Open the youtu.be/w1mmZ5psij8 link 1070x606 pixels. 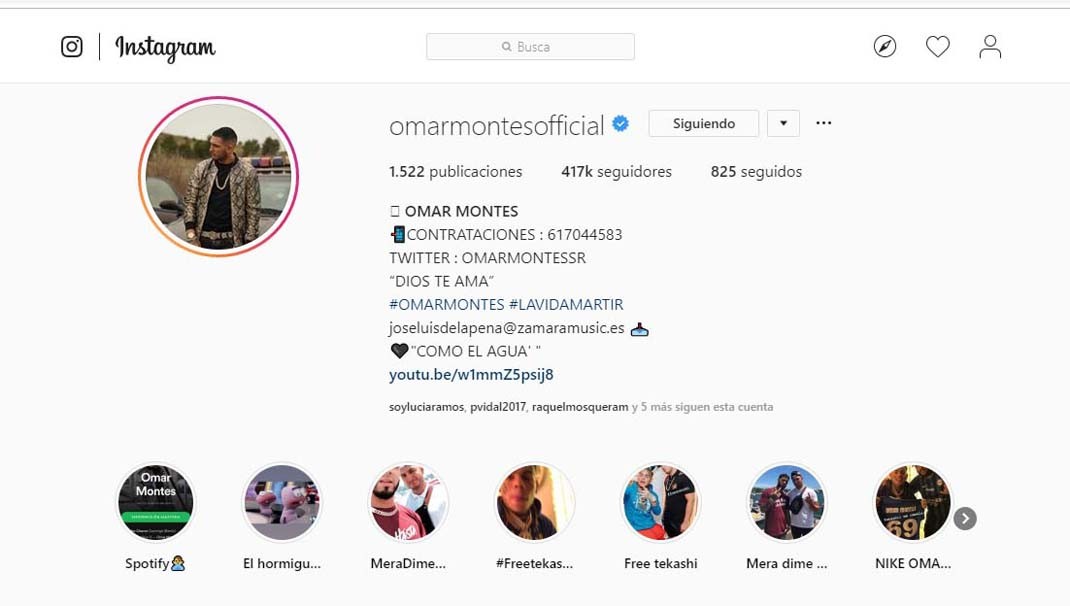(471, 375)
